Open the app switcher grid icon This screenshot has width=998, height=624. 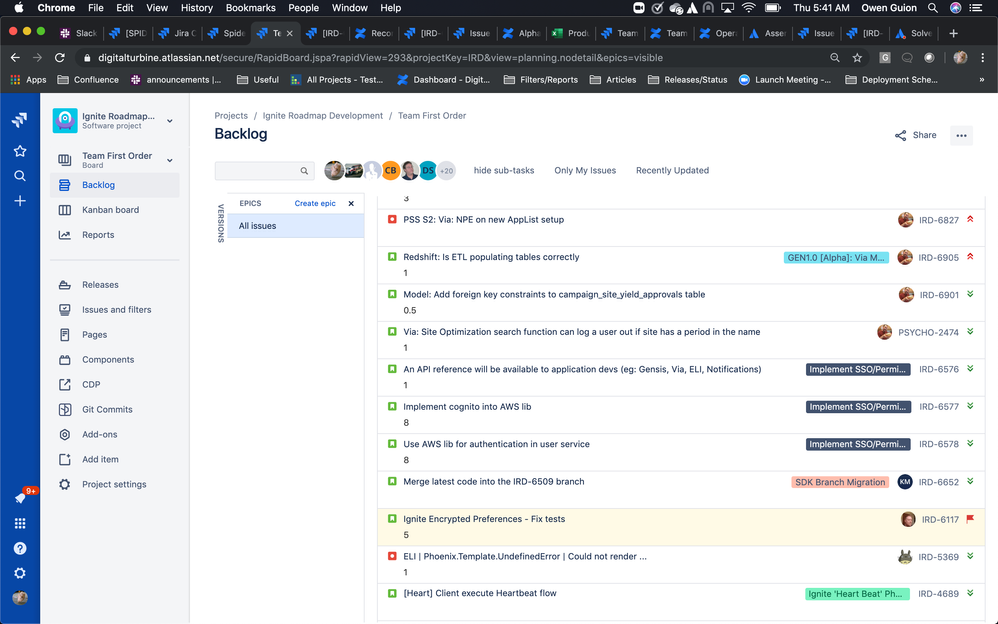pos(20,523)
